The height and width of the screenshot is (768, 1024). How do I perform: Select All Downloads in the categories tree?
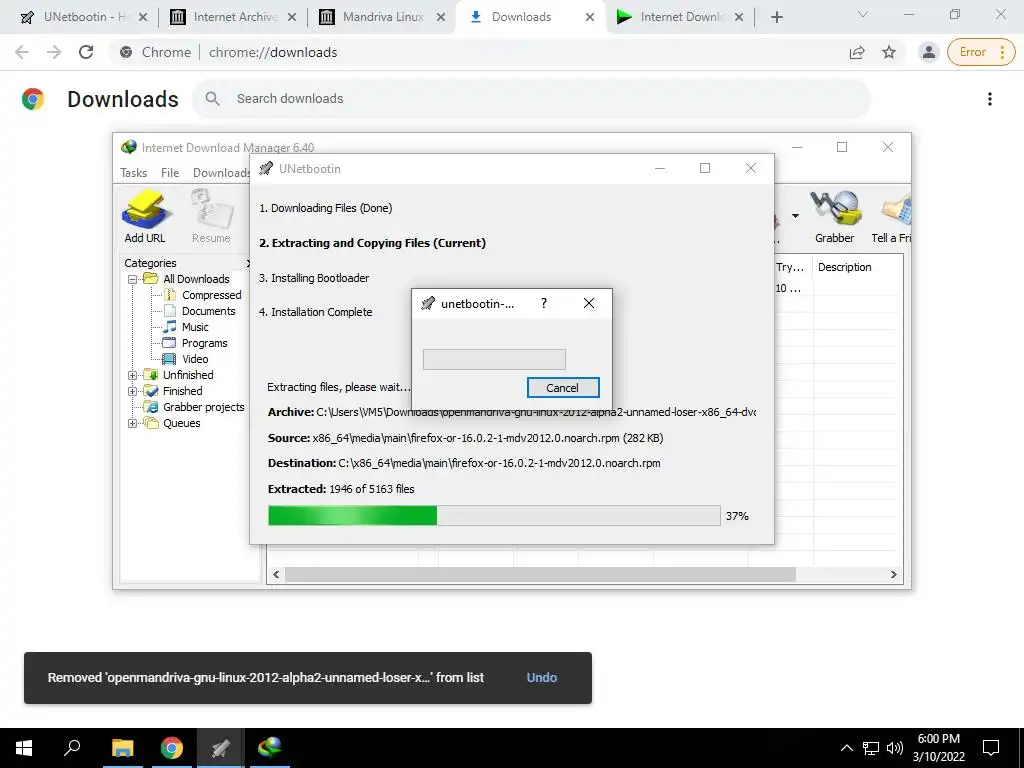(x=196, y=279)
